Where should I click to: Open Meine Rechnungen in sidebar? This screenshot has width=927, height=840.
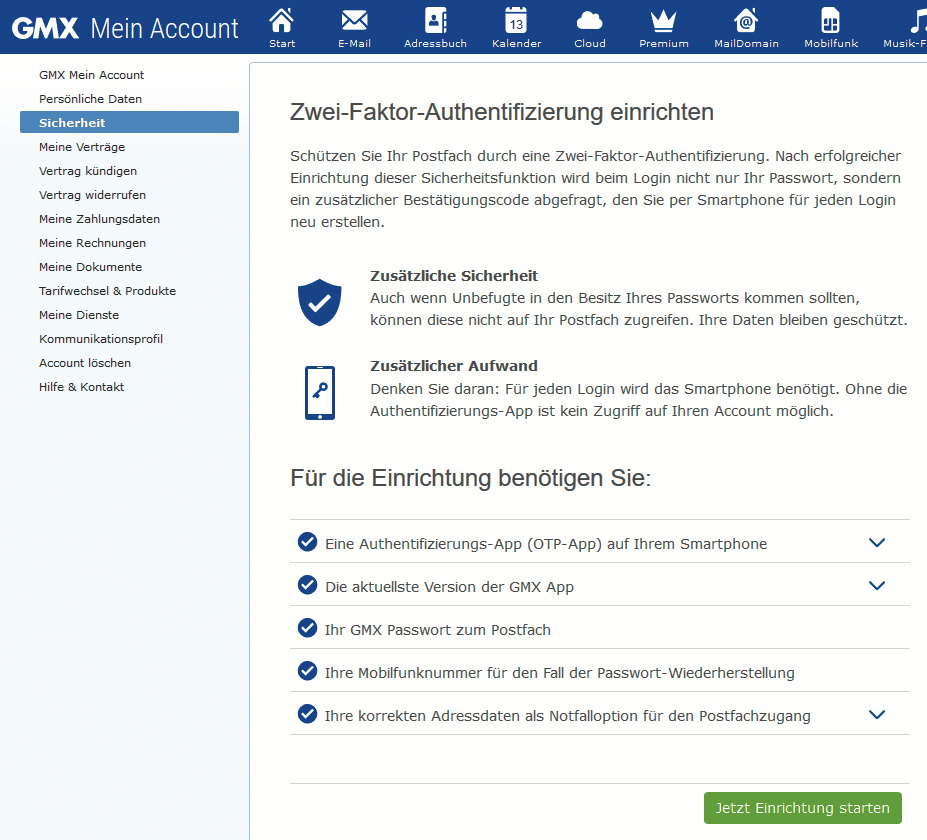[x=92, y=243]
